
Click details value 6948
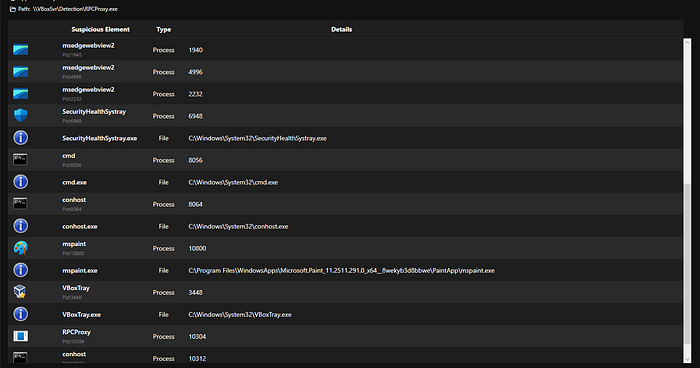coord(196,116)
